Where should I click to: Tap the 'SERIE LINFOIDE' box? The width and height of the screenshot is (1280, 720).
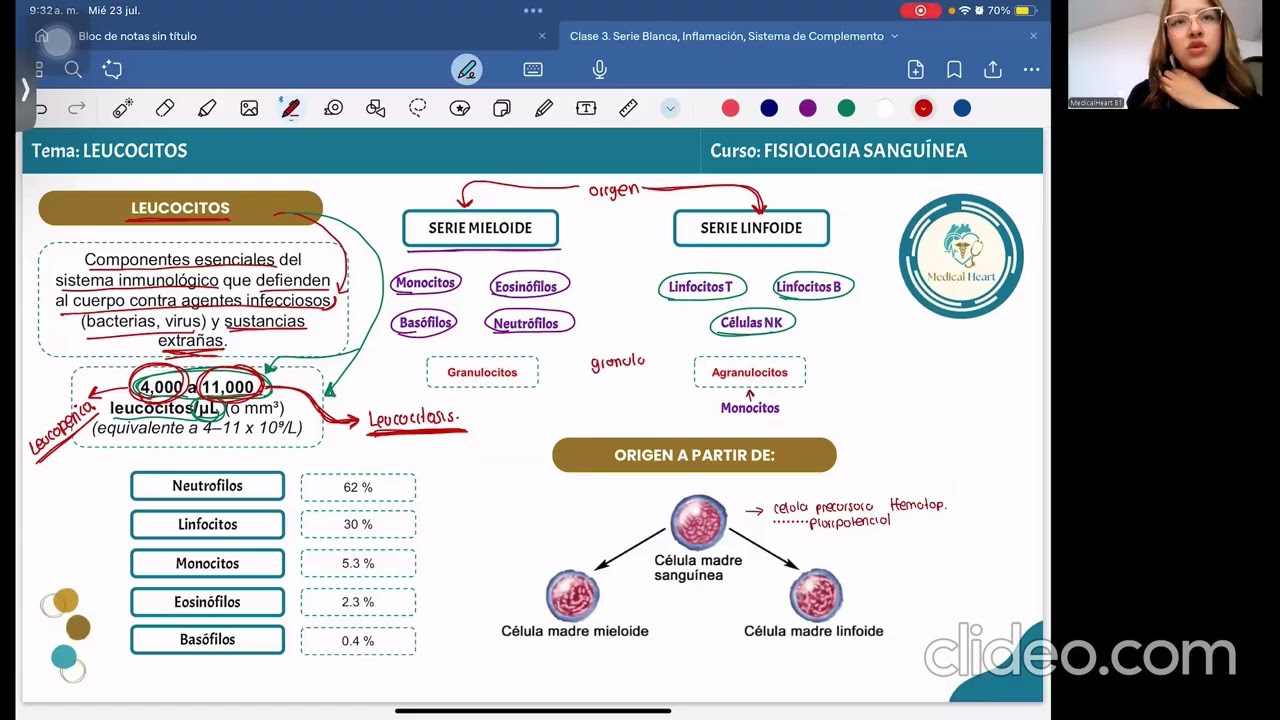(x=751, y=228)
